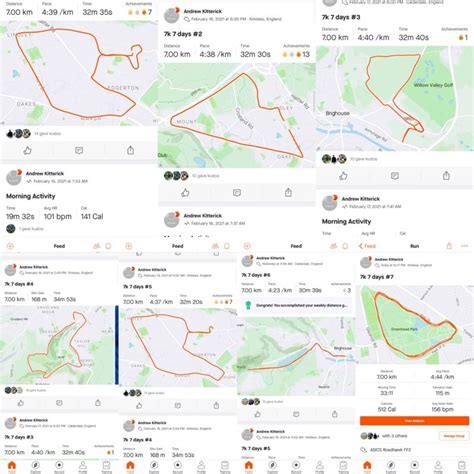Open the Profile tab on the Run screen
The width and height of the screenshot is (474, 474).
(x=438, y=466)
